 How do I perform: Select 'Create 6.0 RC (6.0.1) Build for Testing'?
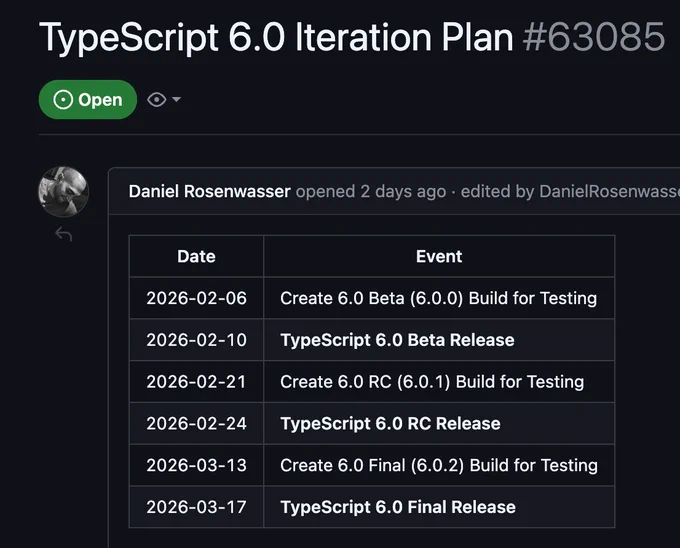pos(439,382)
